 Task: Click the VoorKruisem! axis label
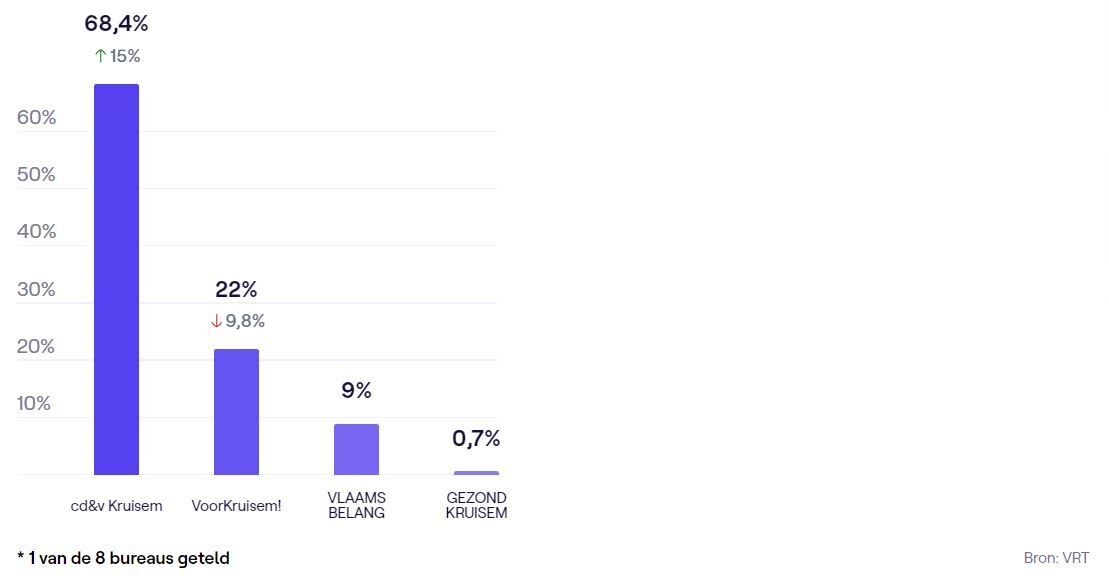point(236,506)
